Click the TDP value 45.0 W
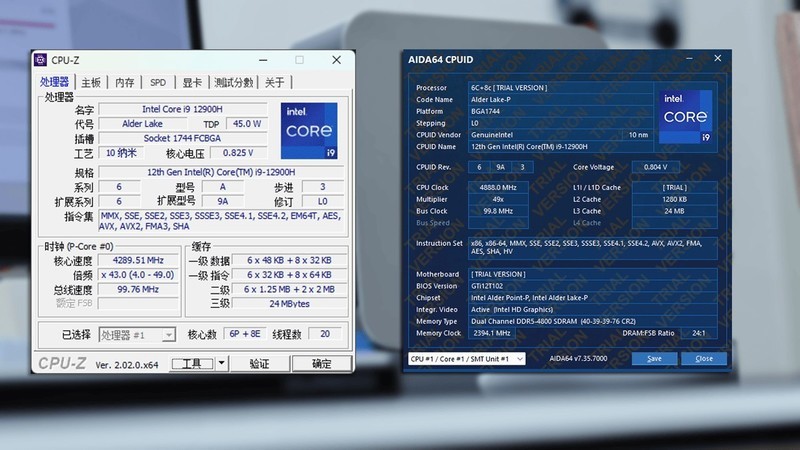Viewport: 800px width, 450px height. pos(247,123)
